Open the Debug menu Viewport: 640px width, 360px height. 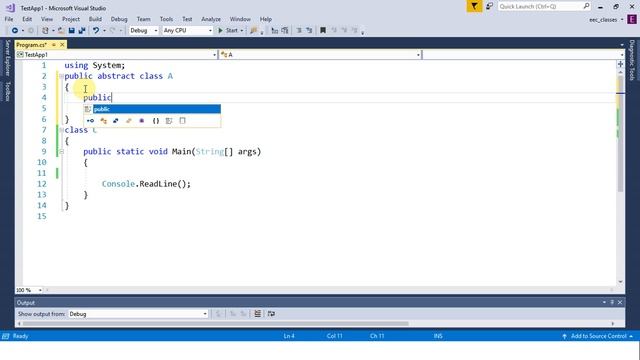click(119, 19)
